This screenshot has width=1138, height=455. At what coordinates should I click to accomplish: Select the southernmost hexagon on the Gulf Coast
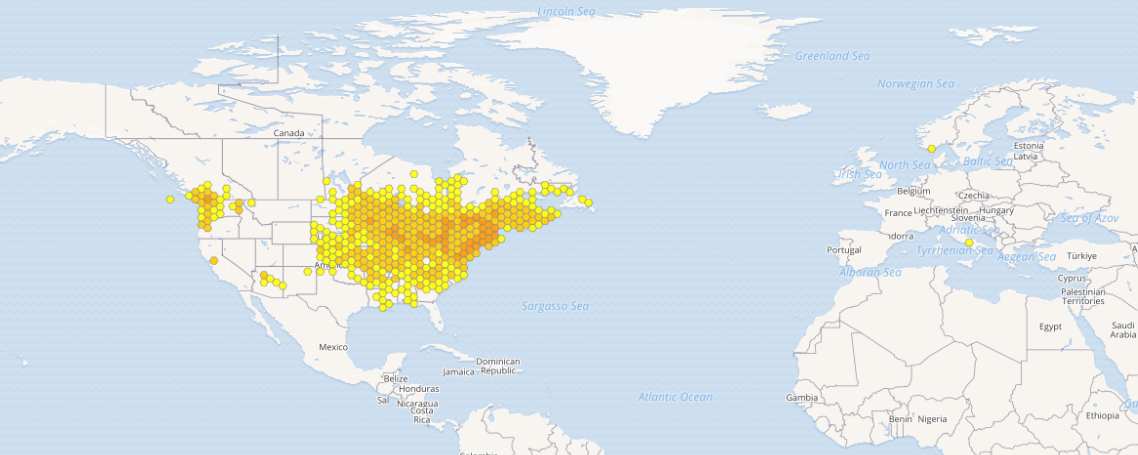pyautogui.click(x=383, y=306)
